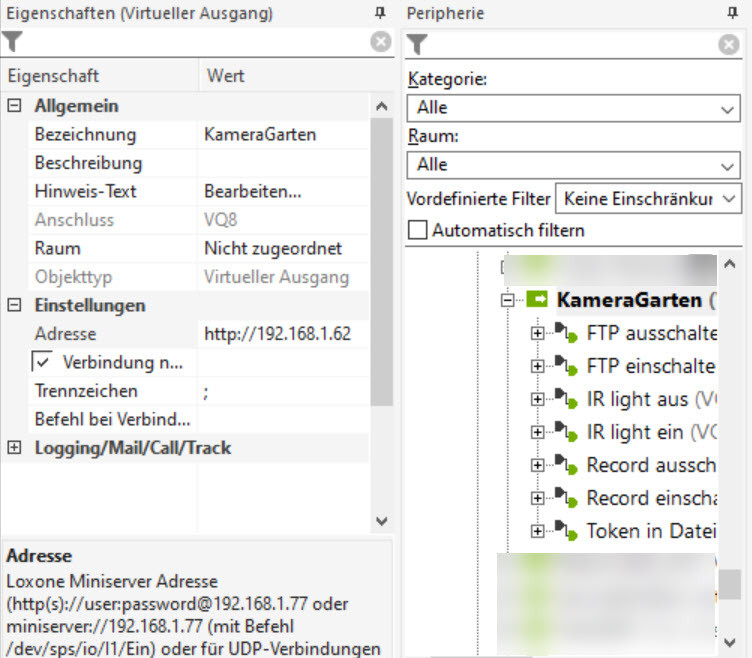Collapse the Allgemein section
The width and height of the screenshot is (752, 658).
pyautogui.click(x=14, y=106)
